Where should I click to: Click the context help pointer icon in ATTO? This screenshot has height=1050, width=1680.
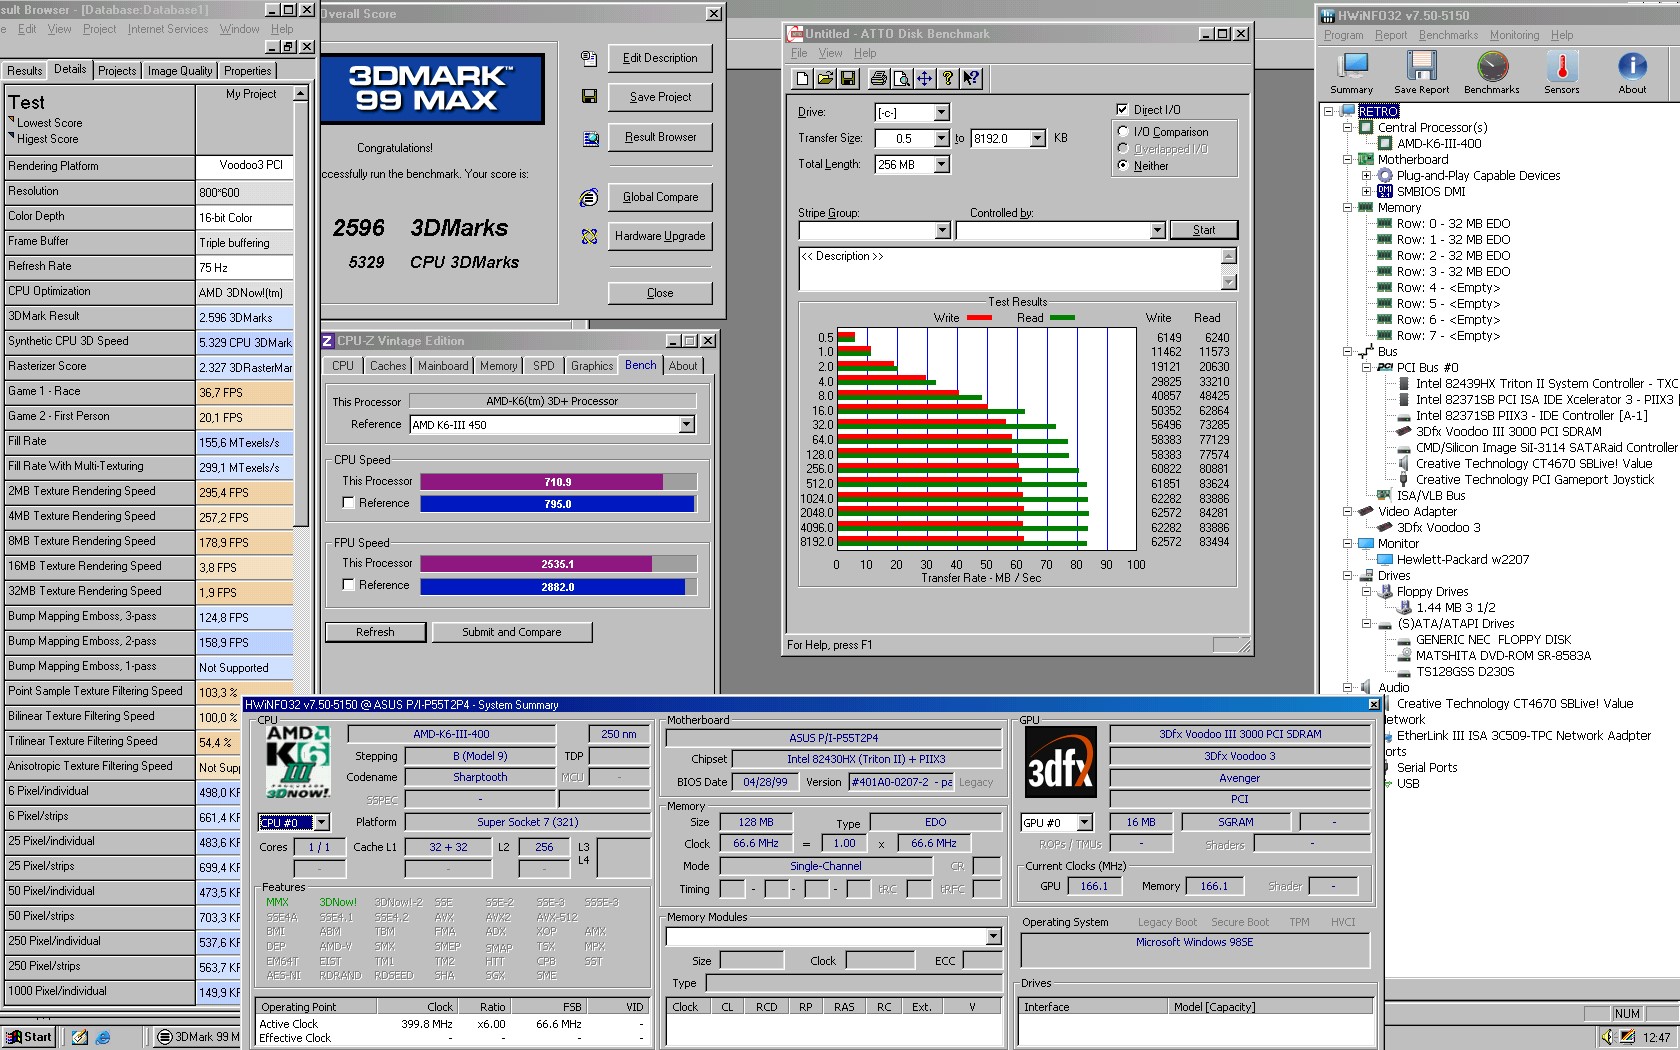click(x=971, y=78)
